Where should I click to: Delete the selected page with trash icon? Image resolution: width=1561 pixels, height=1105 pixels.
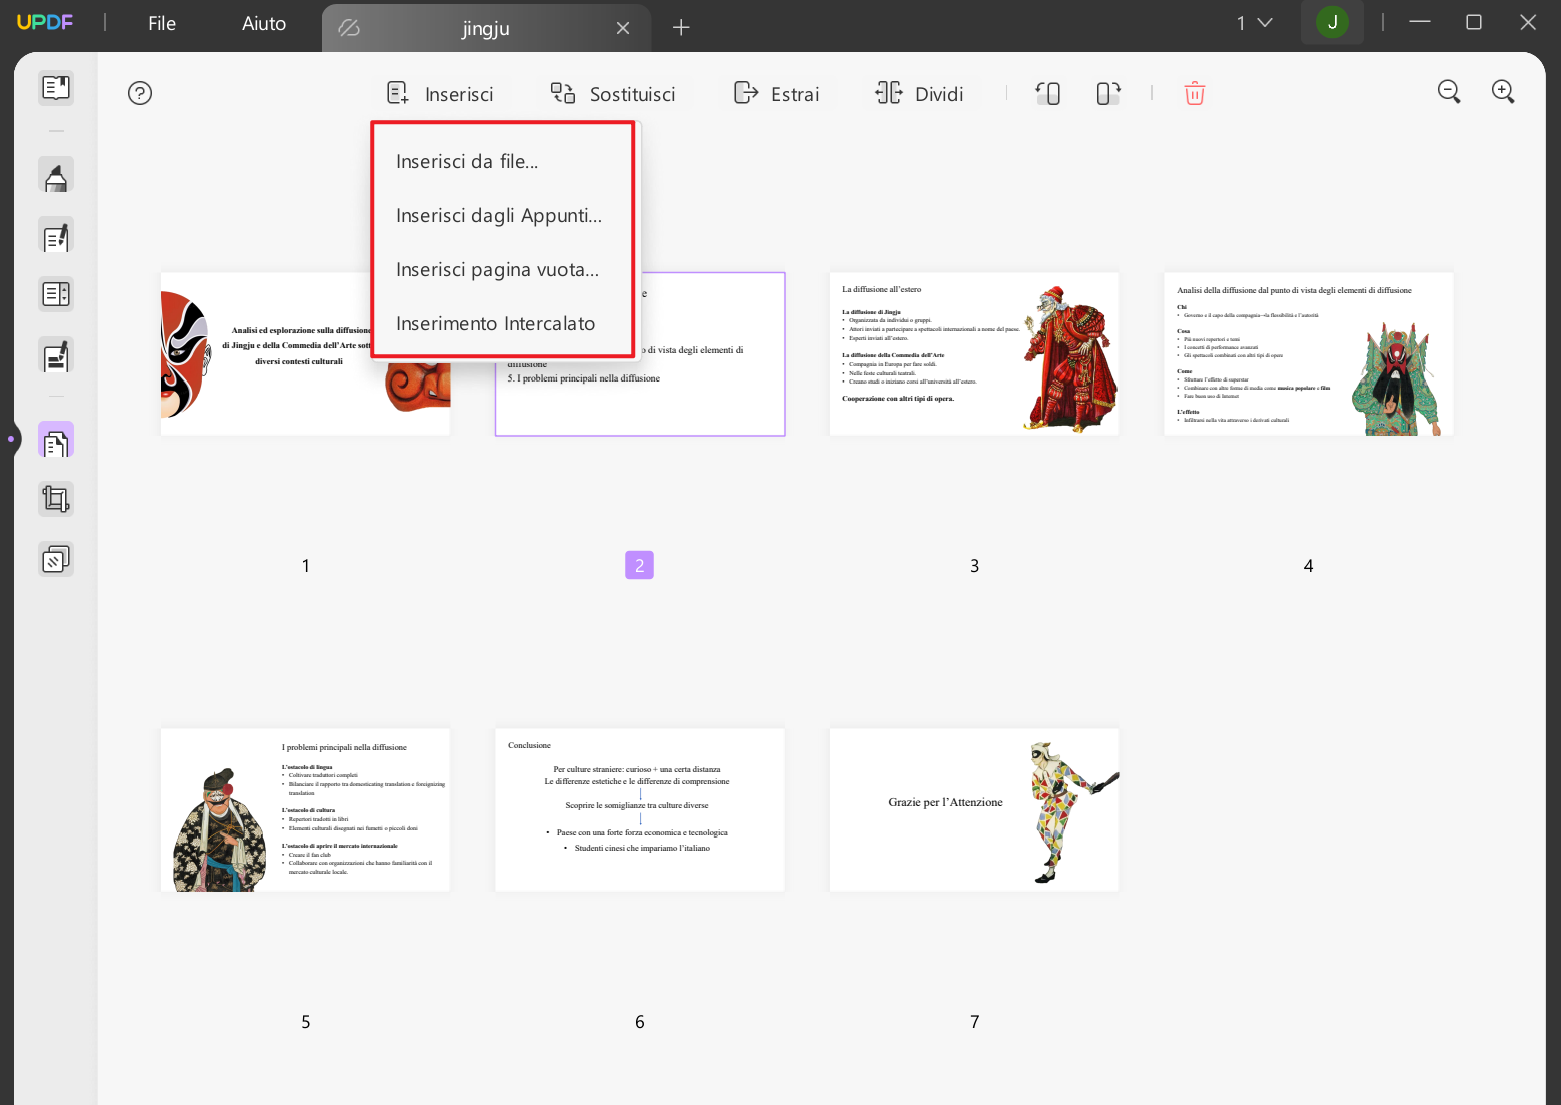click(x=1194, y=94)
